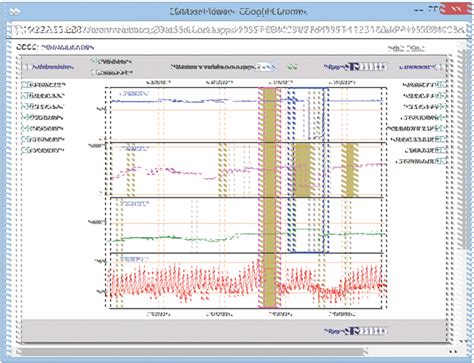Toggle the last checkbox in the right-hand list

coord(441,161)
